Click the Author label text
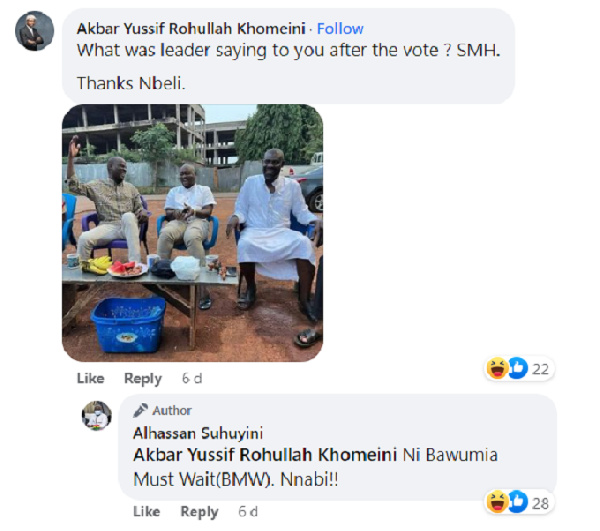The image size is (600, 531). 172,410
